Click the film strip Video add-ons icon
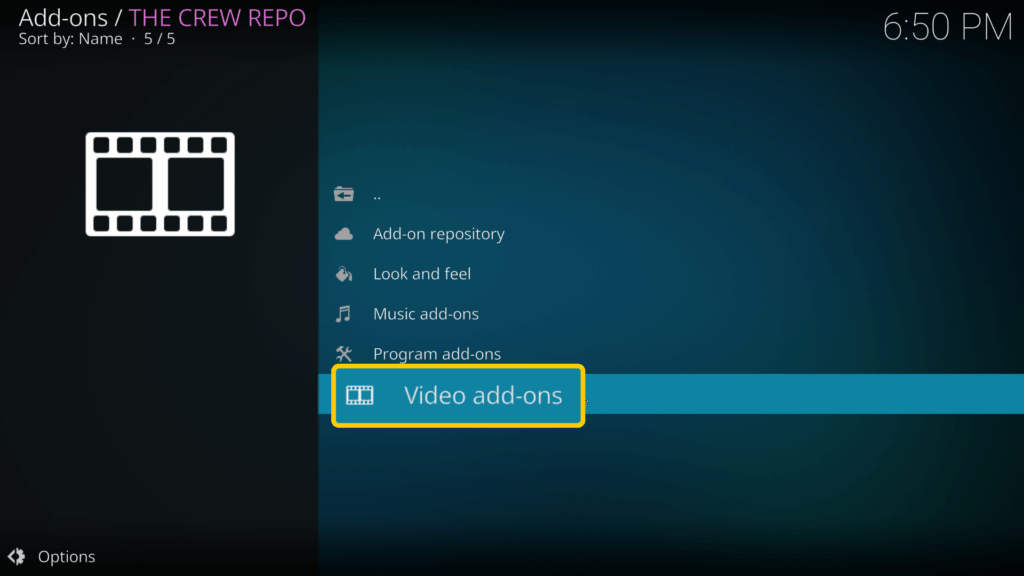 [361, 395]
